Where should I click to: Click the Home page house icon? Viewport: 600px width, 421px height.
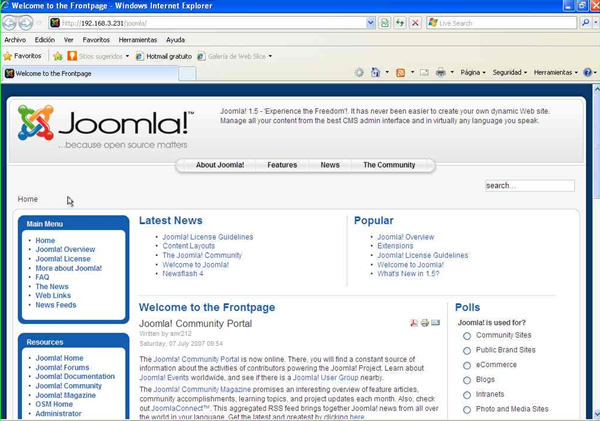tap(375, 72)
